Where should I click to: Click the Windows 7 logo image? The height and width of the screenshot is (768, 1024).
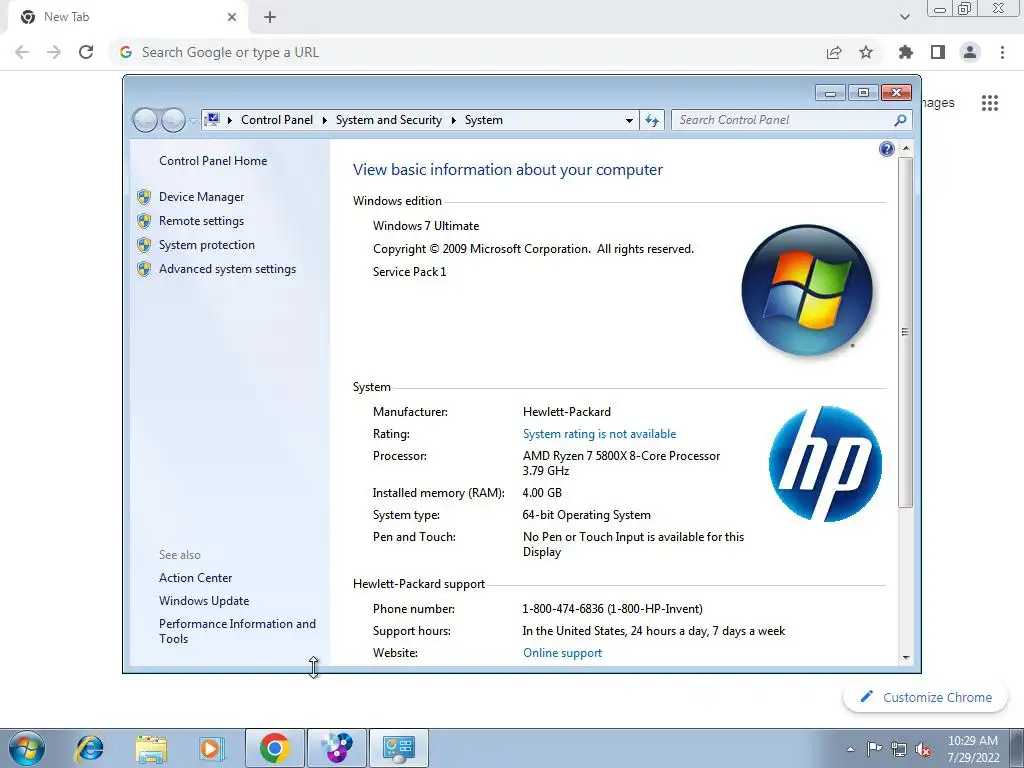pos(807,290)
